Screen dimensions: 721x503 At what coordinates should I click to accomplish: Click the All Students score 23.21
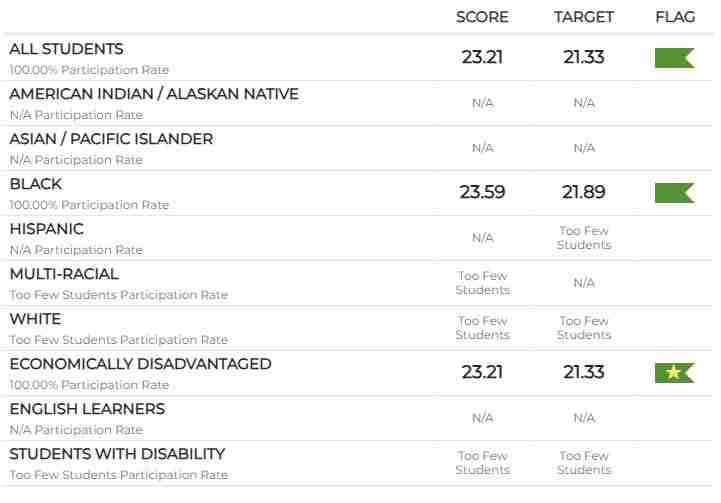[482, 58]
